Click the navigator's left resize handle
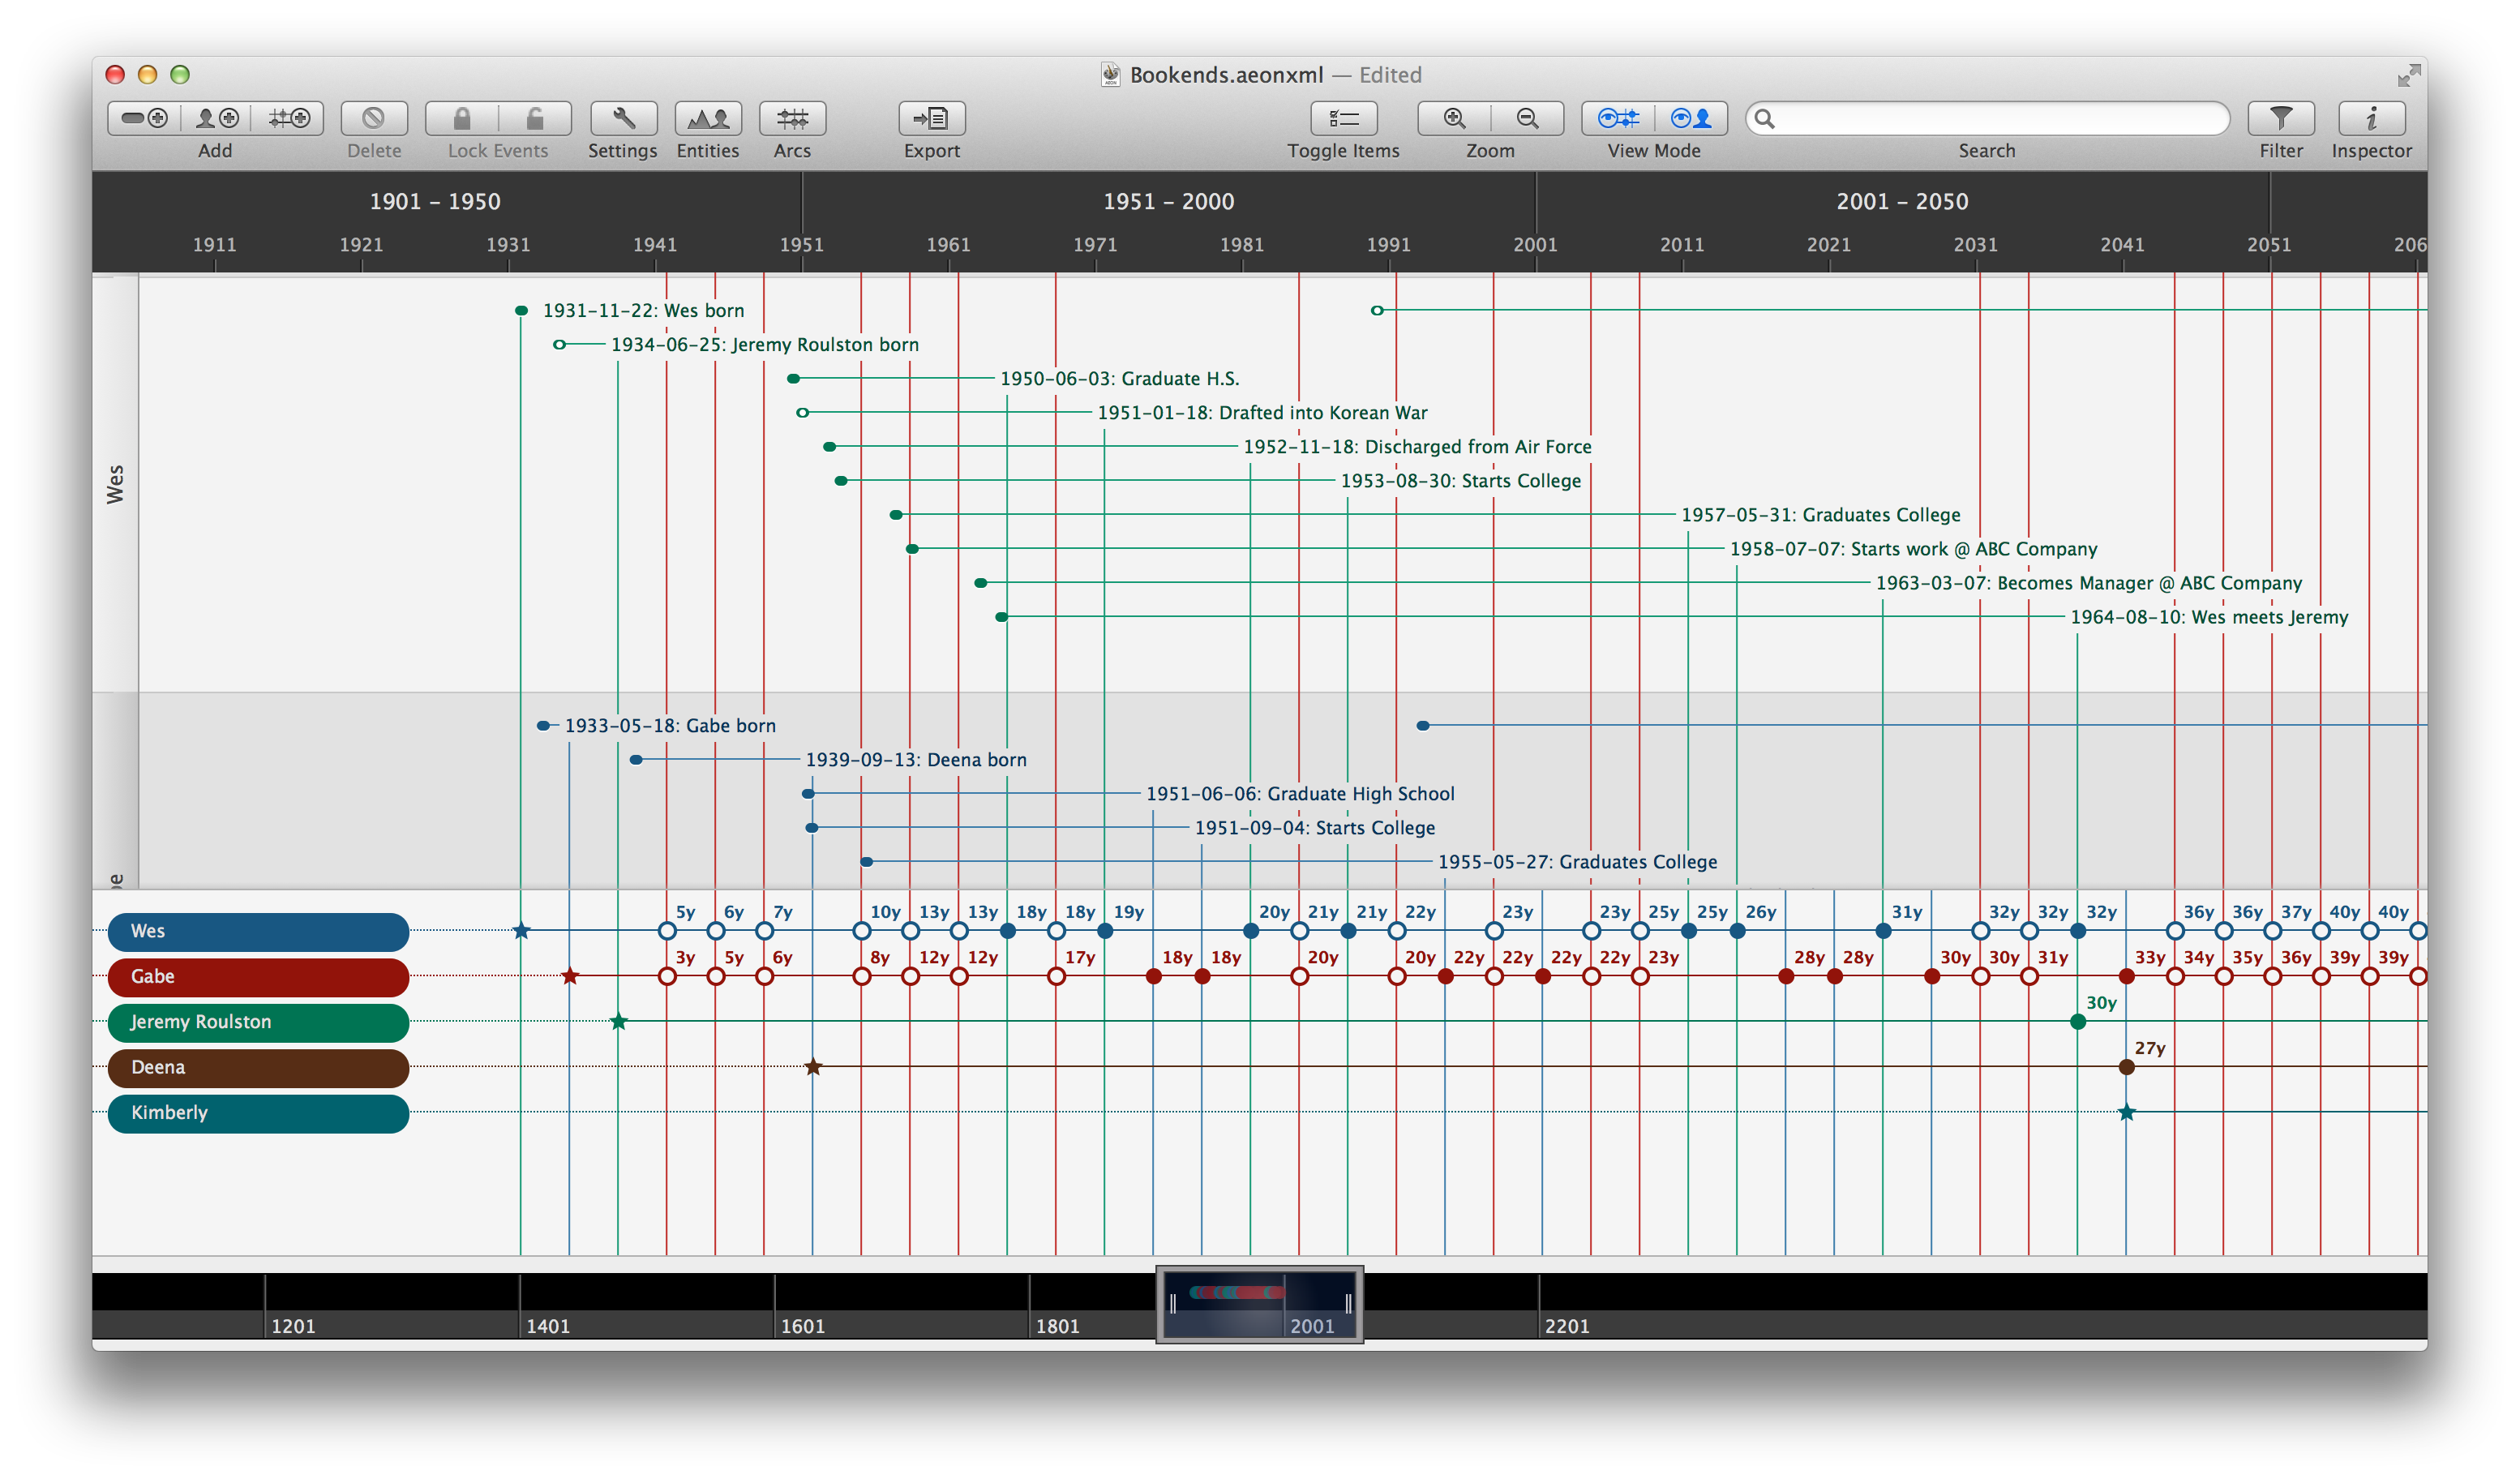Screen dimensions: 2520x1479 [1173, 1303]
